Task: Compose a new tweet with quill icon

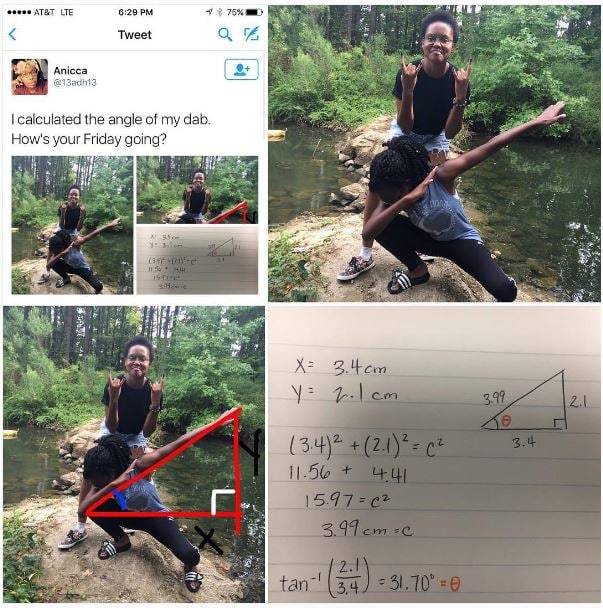Action: (251, 34)
